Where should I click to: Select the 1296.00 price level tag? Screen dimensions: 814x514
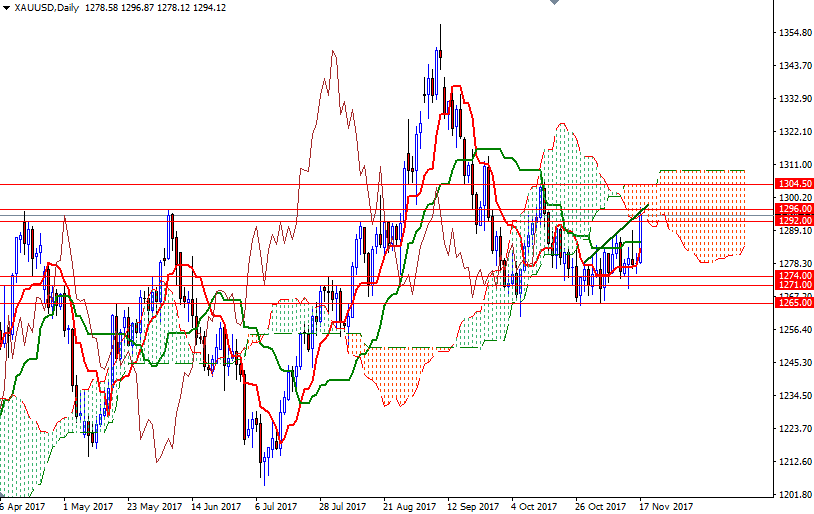click(794, 209)
